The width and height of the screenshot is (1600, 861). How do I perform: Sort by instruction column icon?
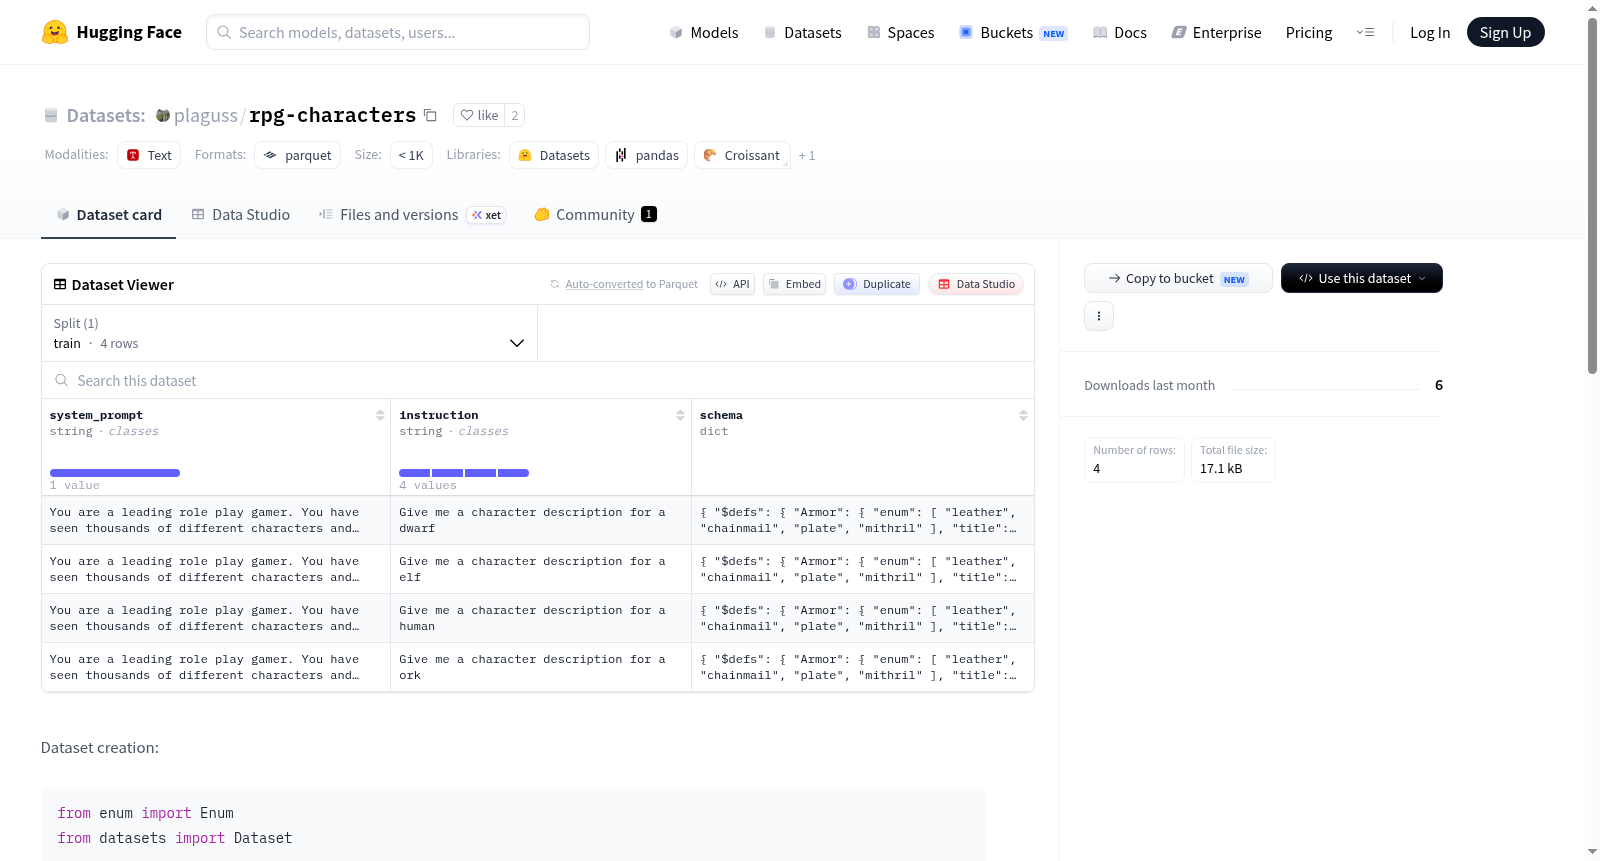[x=680, y=415]
